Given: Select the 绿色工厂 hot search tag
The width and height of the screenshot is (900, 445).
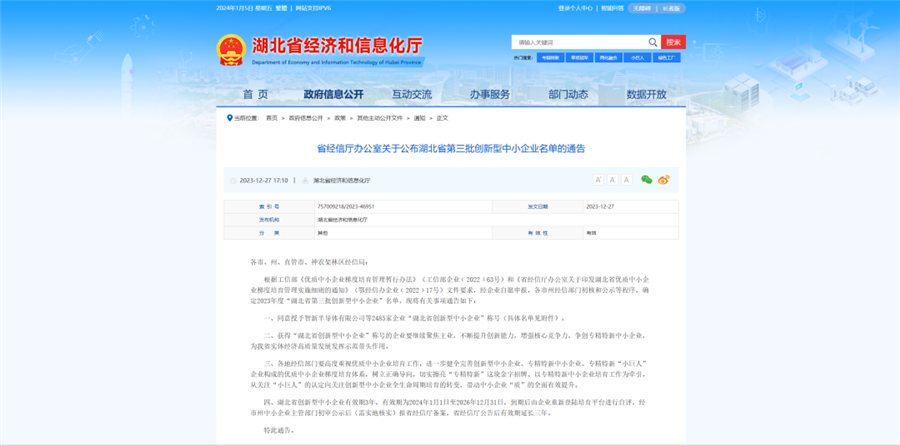Looking at the screenshot, I should point(667,58).
